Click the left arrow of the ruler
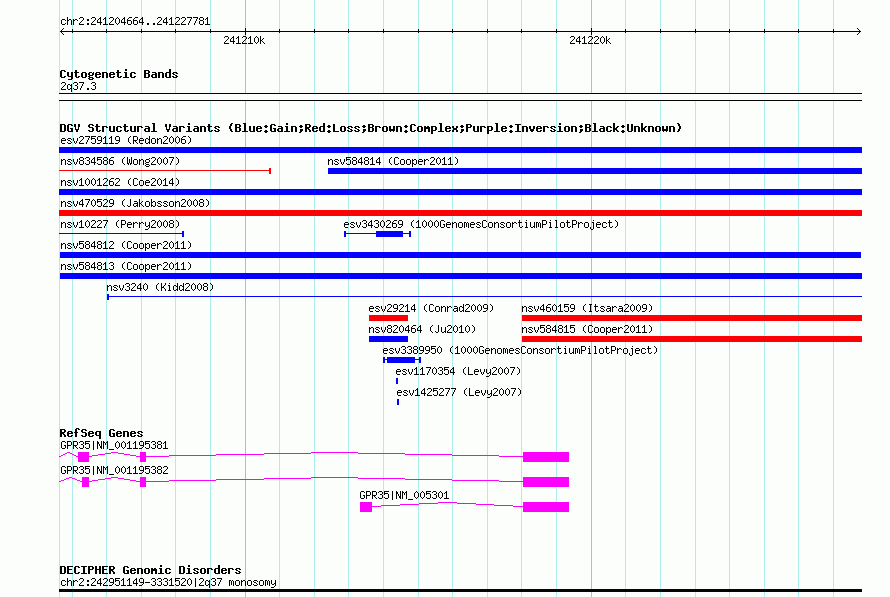 pyautogui.click(x=63, y=32)
